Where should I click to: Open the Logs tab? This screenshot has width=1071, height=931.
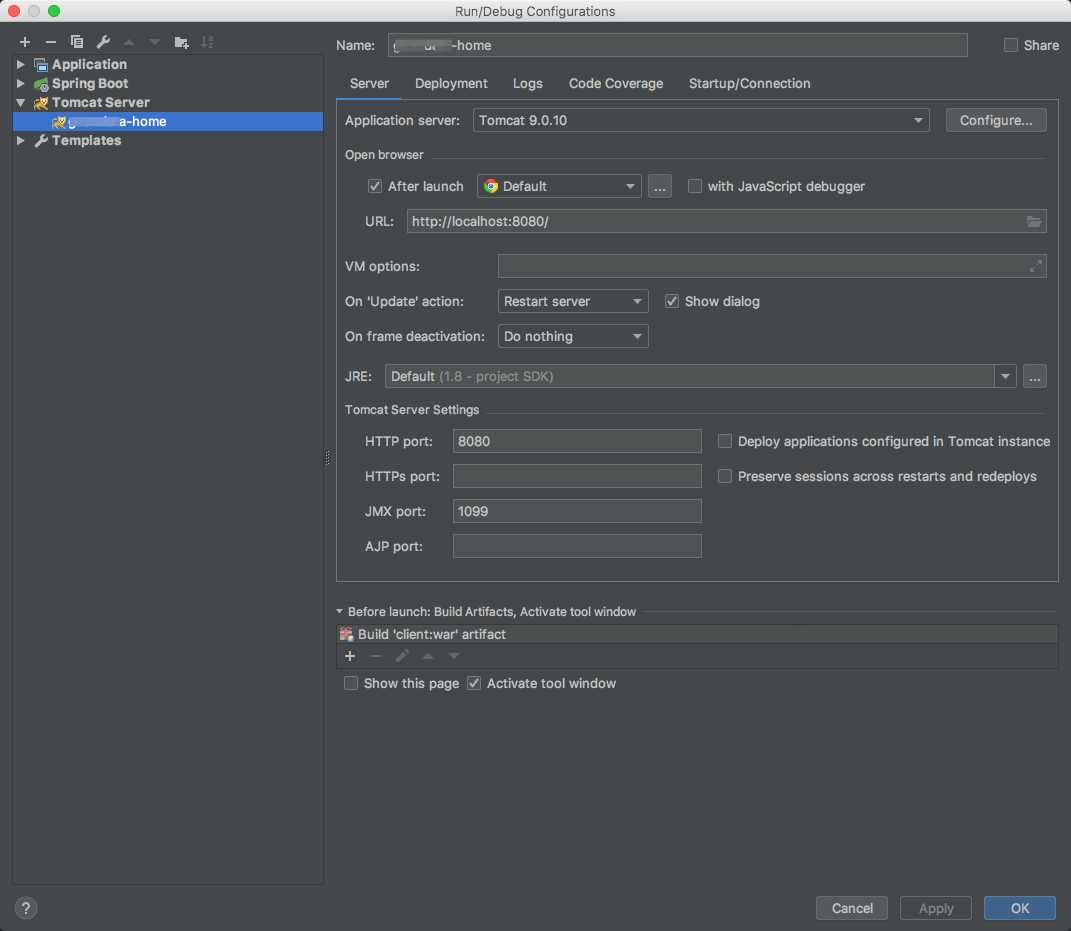[527, 83]
